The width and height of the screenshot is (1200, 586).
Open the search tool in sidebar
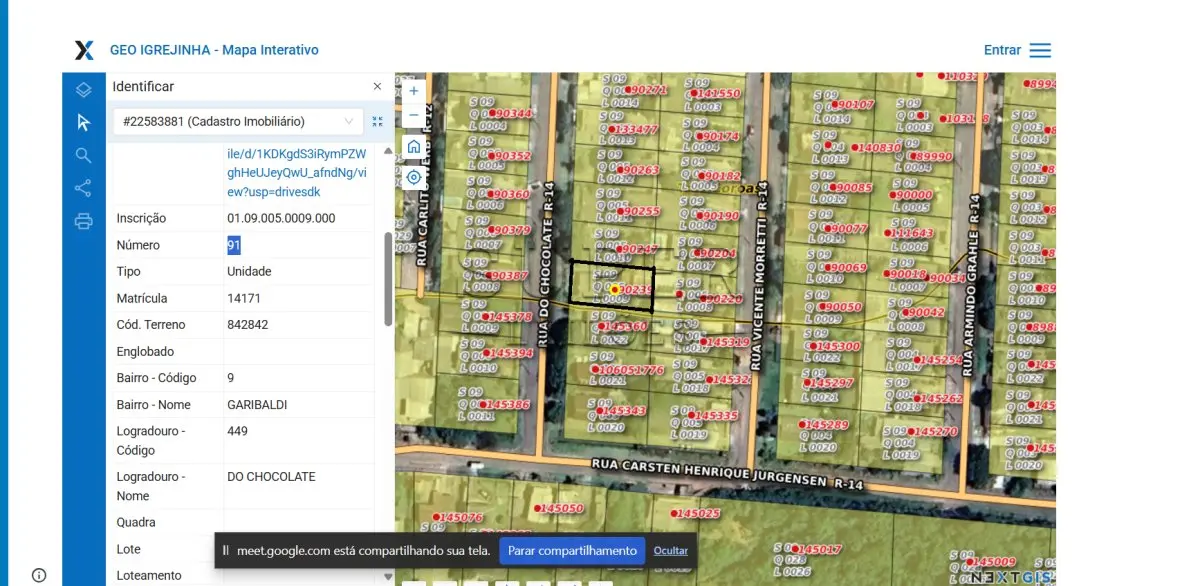point(83,155)
